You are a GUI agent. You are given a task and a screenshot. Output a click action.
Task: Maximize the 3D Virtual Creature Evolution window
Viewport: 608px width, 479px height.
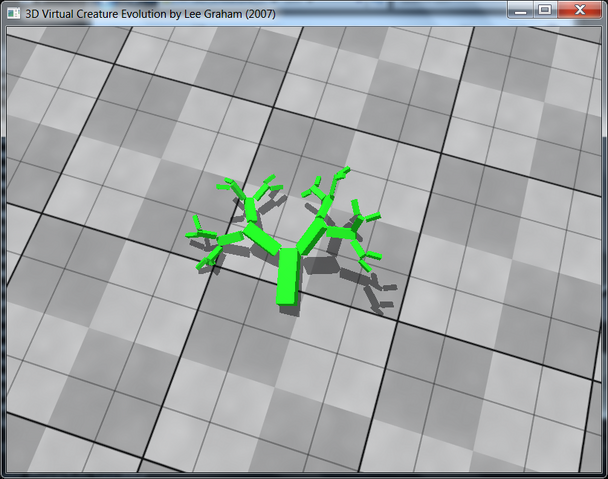tap(545, 10)
